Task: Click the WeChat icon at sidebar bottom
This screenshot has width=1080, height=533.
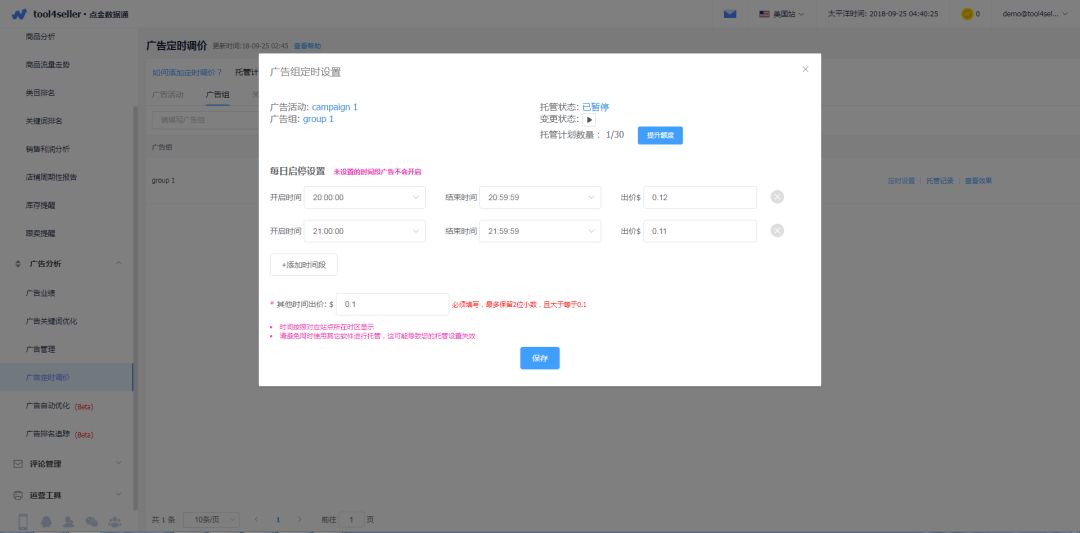Action: pos(92,522)
